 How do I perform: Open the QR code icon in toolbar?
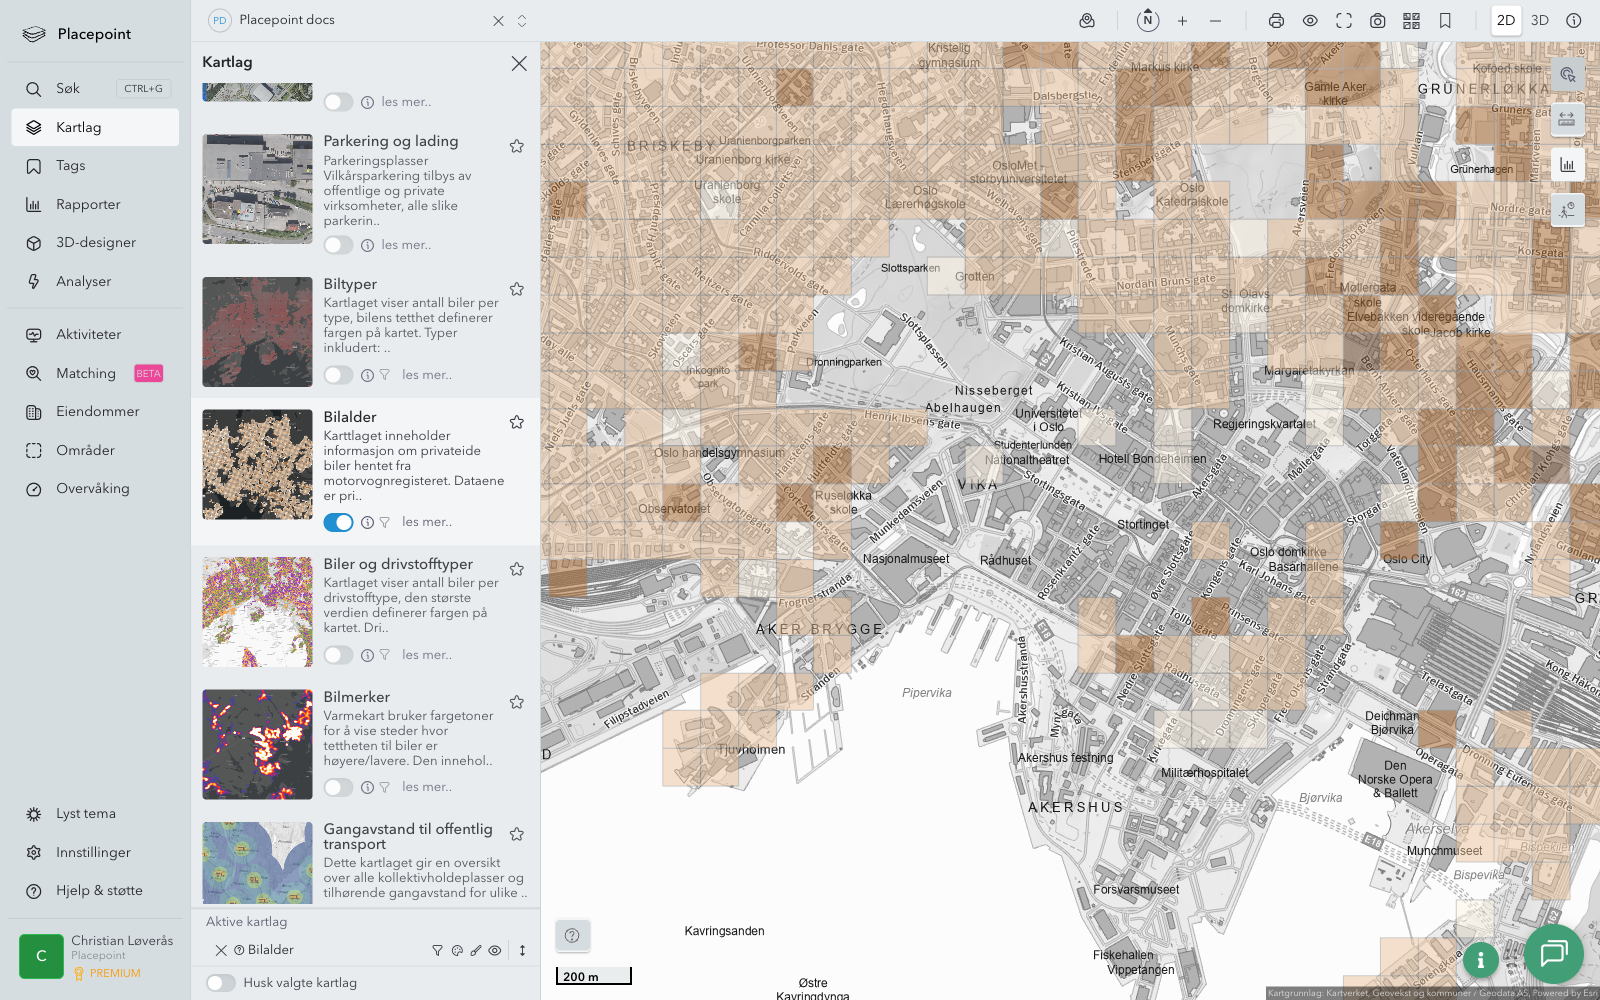(1411, 21)
